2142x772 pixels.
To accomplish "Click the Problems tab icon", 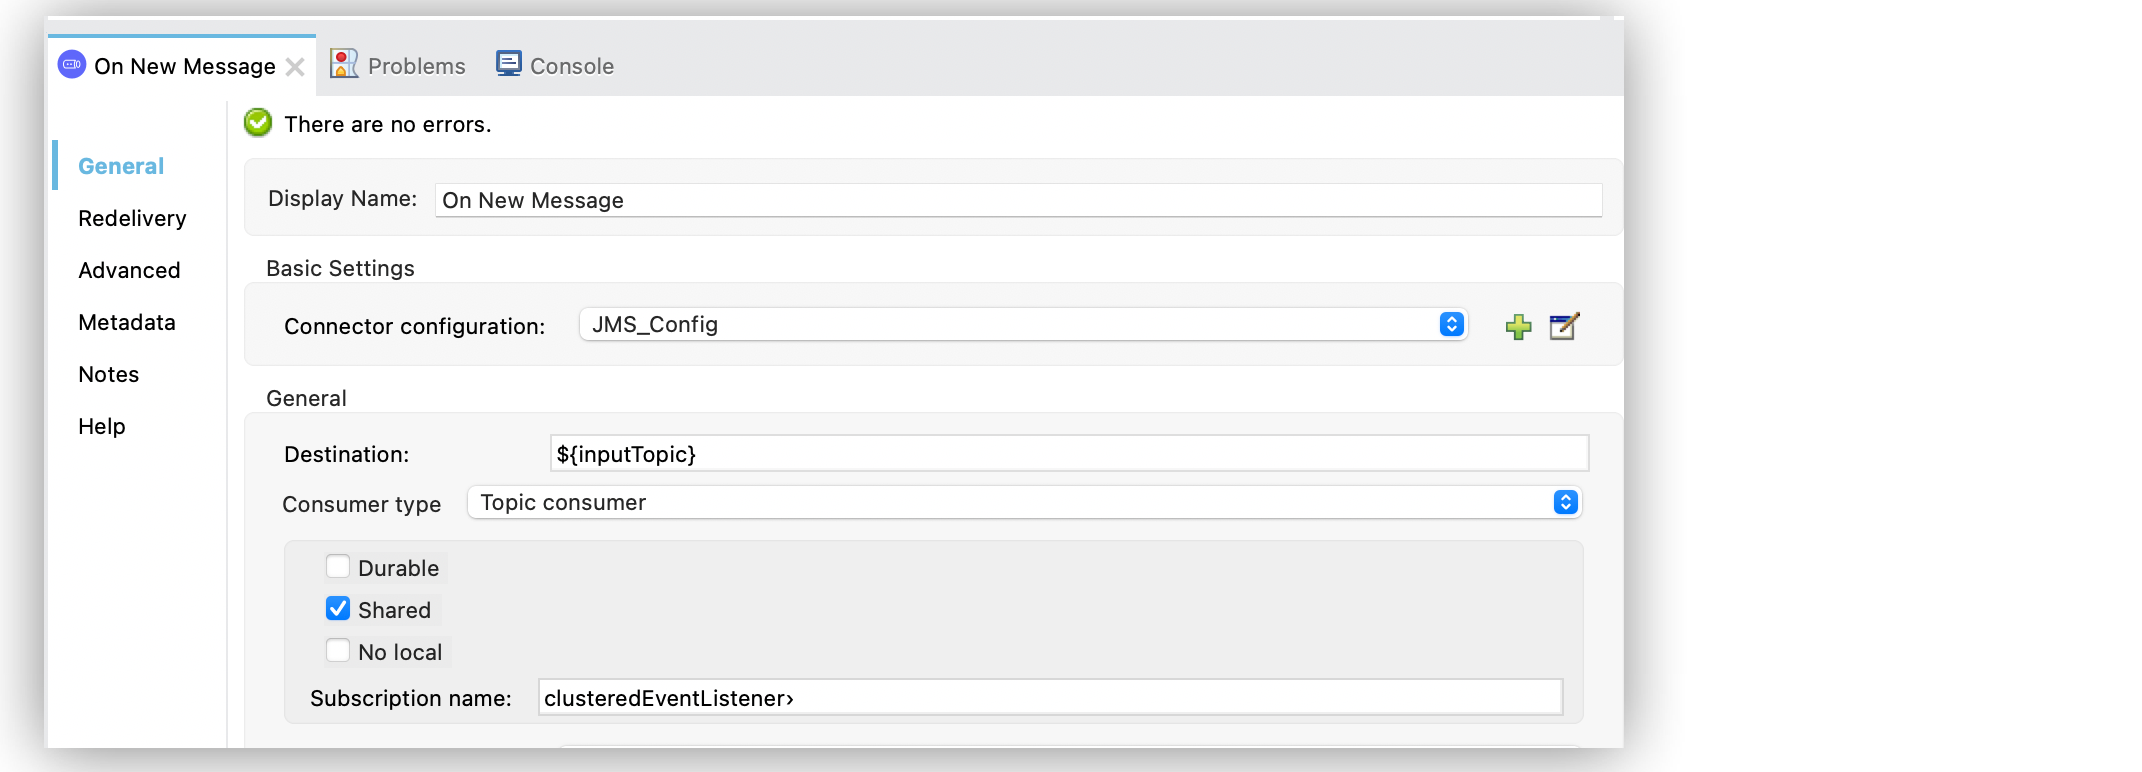I will pos(344,65).
